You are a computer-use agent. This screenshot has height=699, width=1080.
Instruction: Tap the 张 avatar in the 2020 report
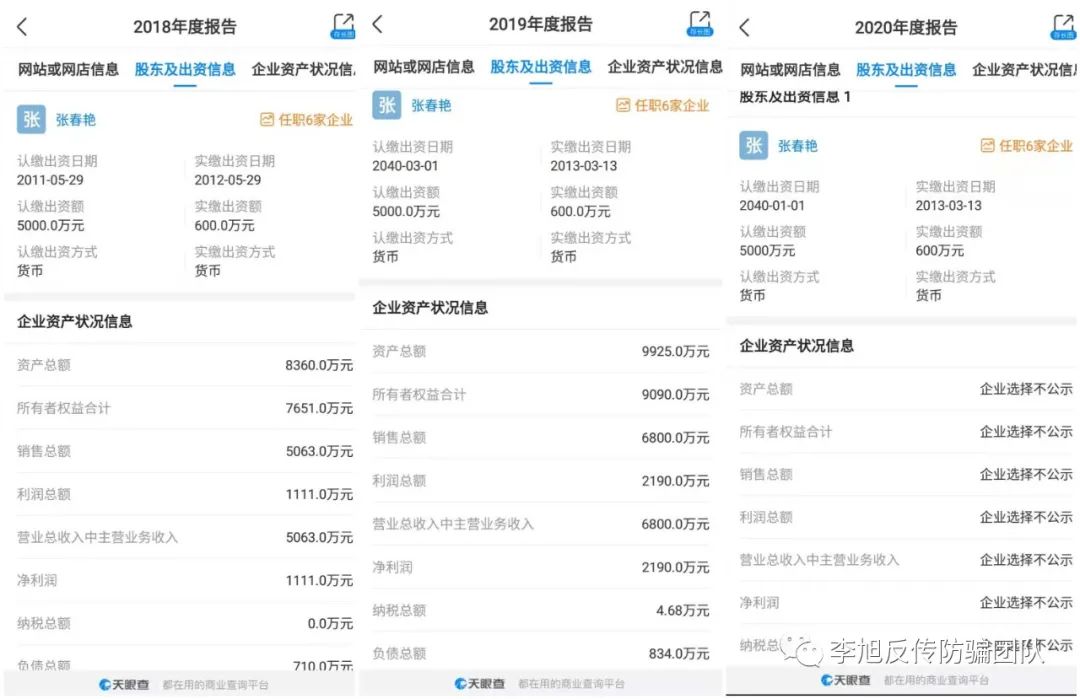click(754, 146)
